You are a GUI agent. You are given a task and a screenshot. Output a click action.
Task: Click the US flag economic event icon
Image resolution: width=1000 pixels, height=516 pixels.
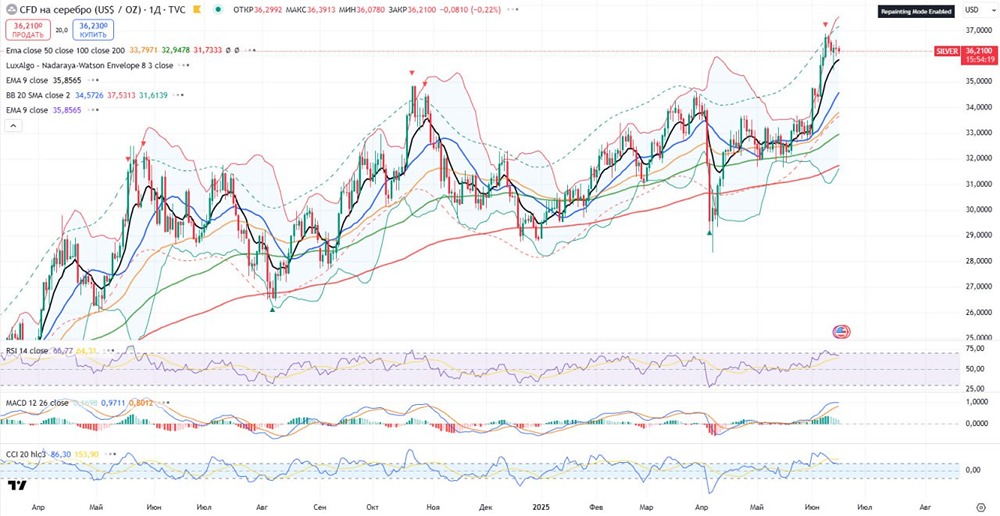coord(841,332)
